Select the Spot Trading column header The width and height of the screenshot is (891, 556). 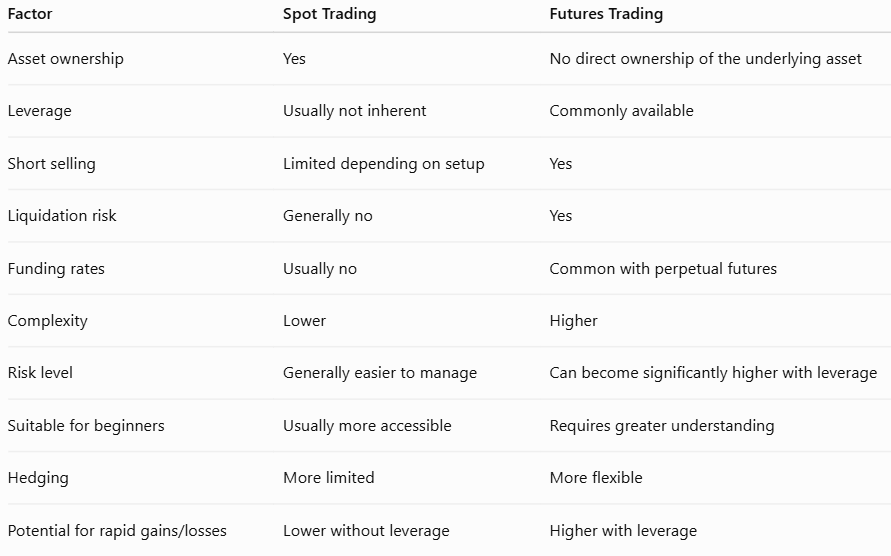(330, 14)
